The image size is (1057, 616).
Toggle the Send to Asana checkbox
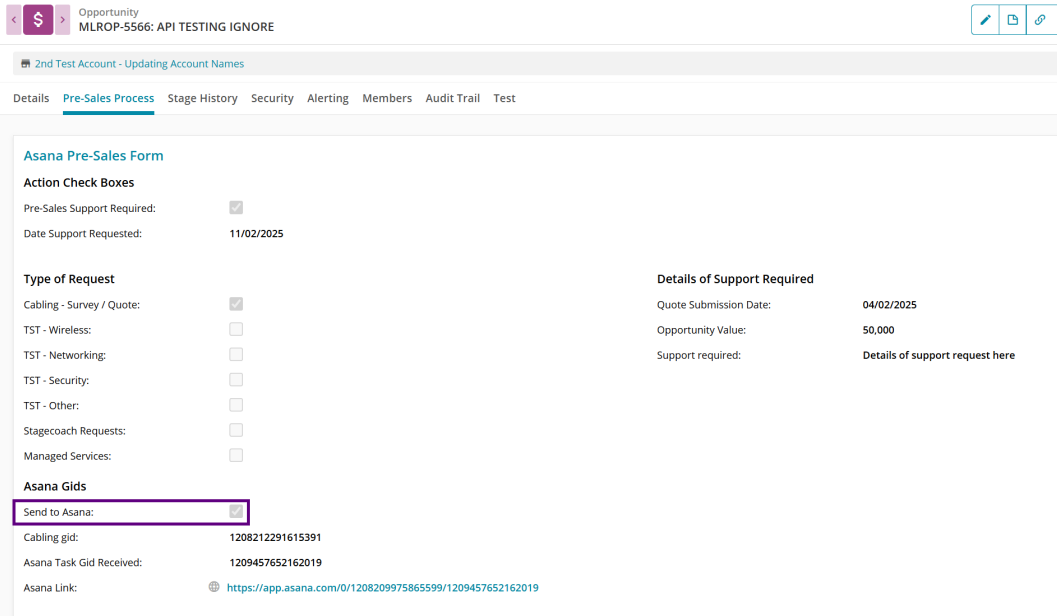(236, 512)
